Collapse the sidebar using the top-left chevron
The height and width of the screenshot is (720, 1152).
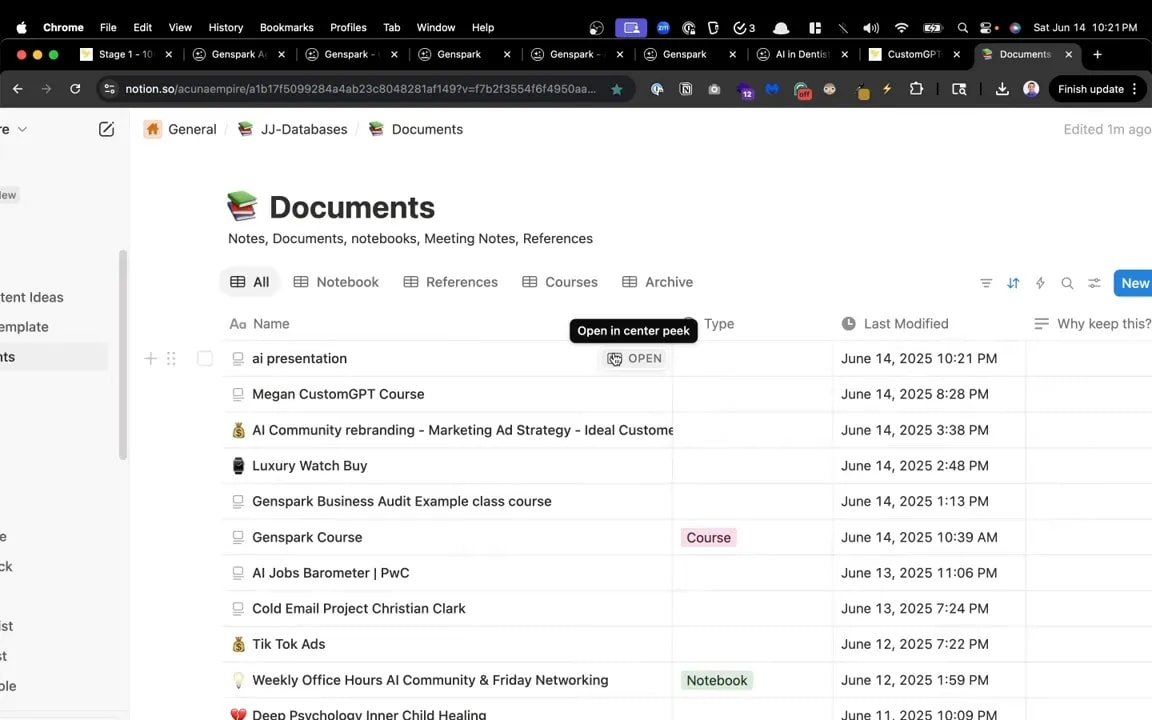coord(22,129)
